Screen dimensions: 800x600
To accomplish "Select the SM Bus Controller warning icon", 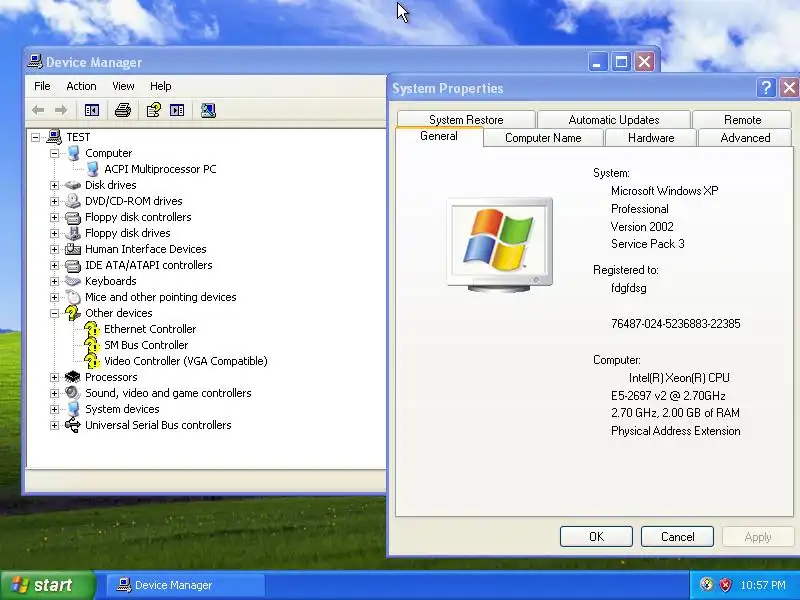I will coord(92,345).
